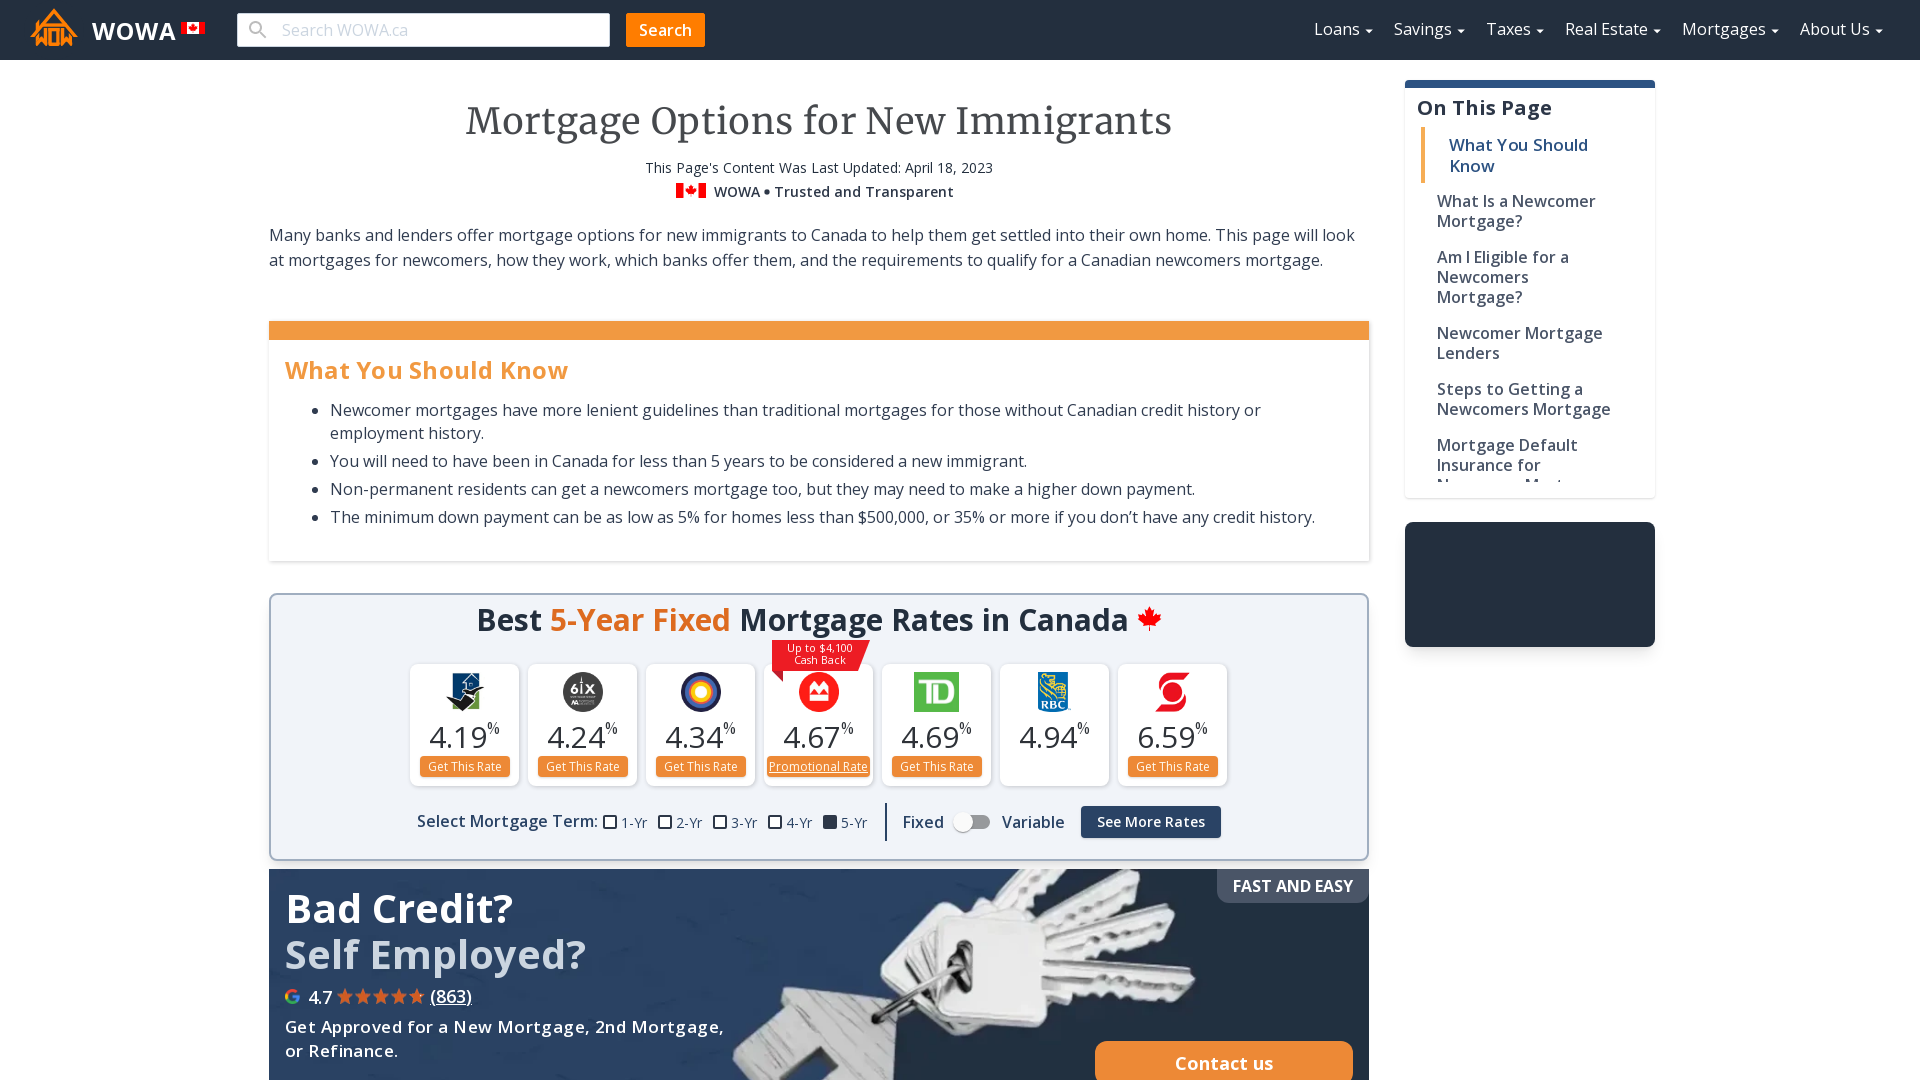Click the TD Bank mortgage rate icon

[x=936, y=691]
